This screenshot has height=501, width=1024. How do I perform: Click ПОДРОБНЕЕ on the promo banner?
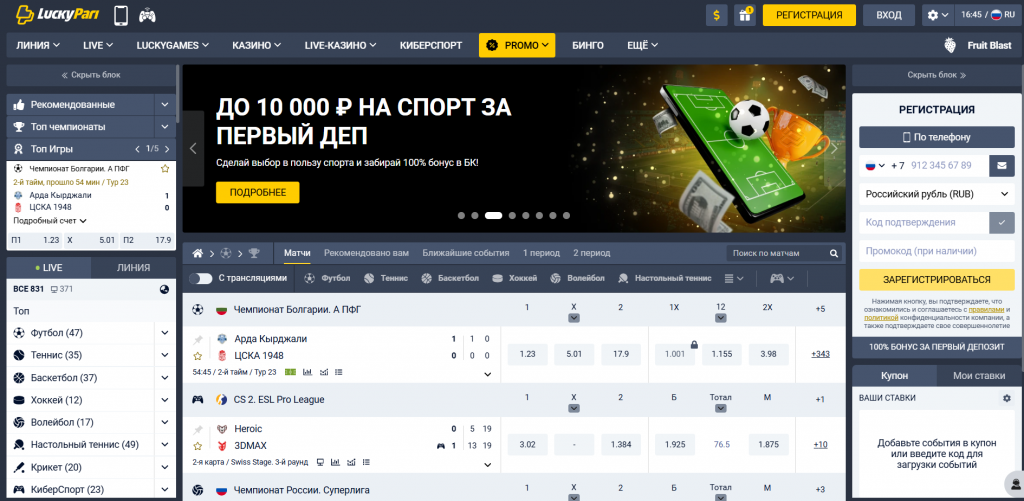pyautogui.click(x=257, y=193)
